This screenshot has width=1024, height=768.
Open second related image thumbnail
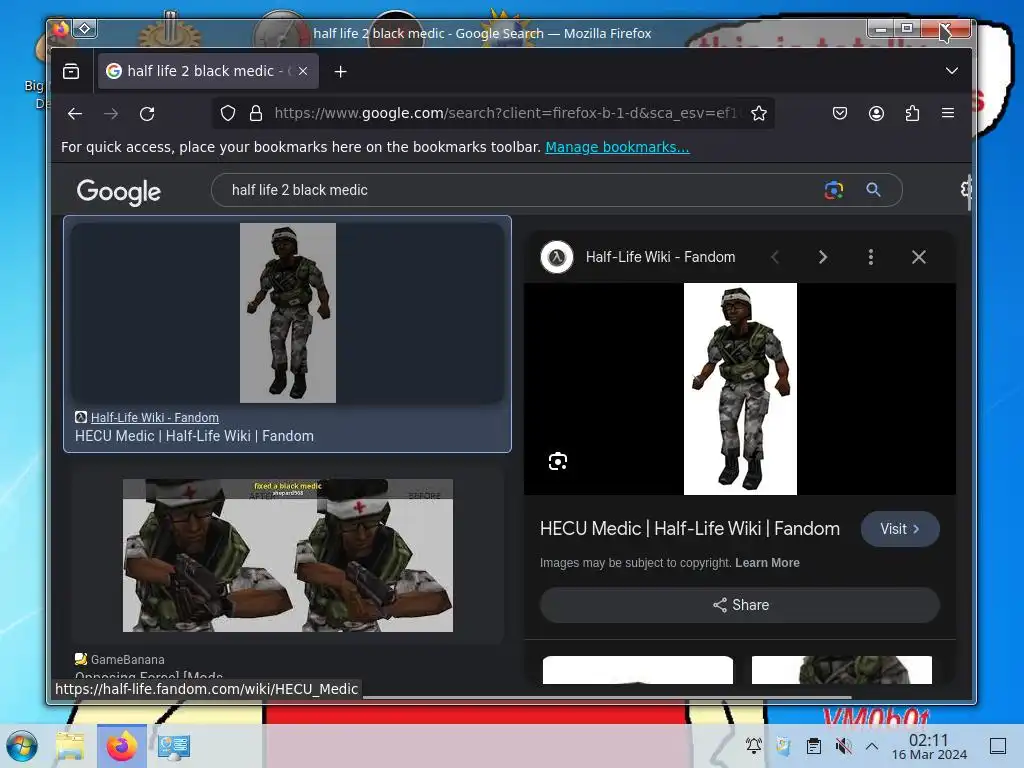tap(842, 670)
